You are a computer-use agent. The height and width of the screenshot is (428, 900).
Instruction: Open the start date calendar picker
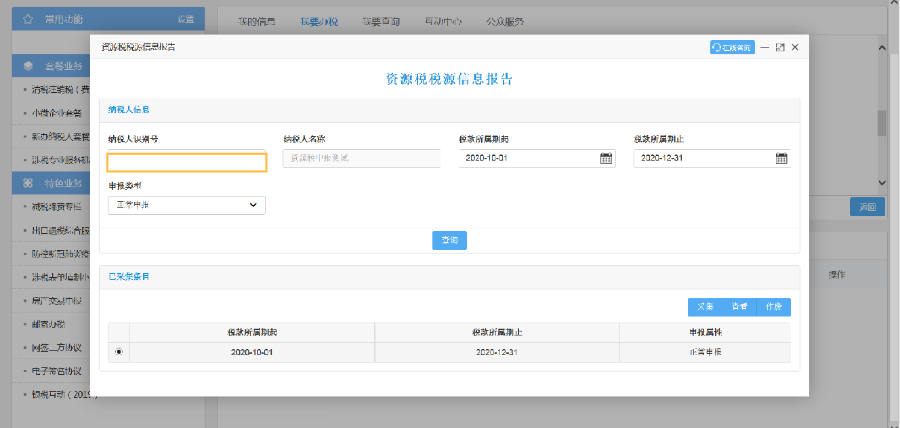pyautogui.click(x=605, y=158)
